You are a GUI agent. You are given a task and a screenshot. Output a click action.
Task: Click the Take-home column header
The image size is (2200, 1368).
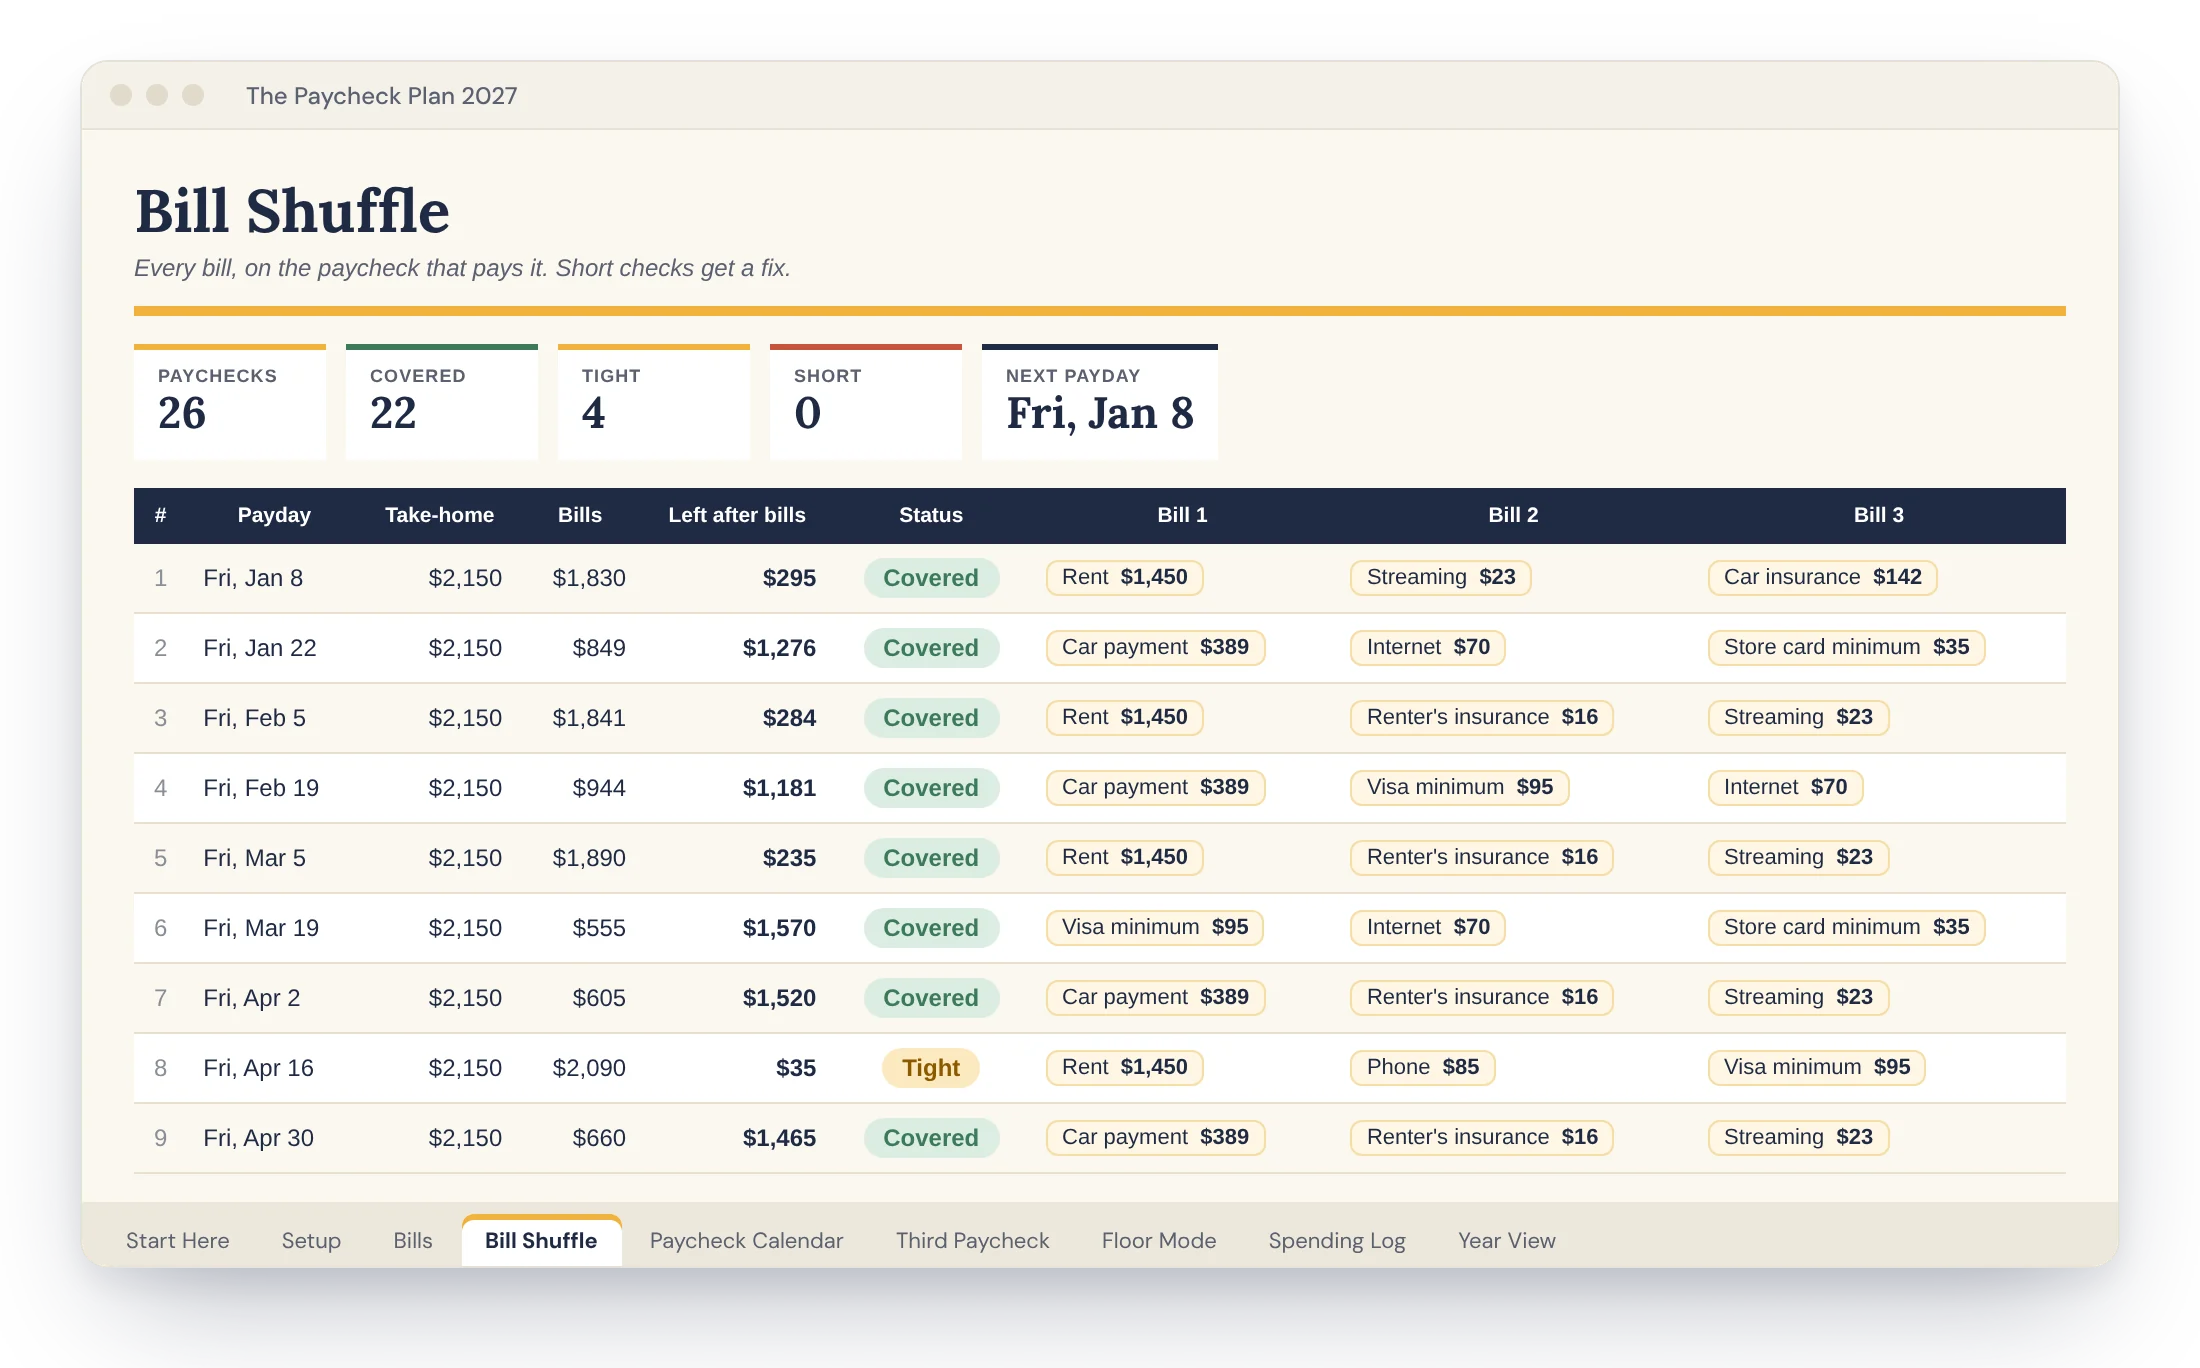[439, 515]
